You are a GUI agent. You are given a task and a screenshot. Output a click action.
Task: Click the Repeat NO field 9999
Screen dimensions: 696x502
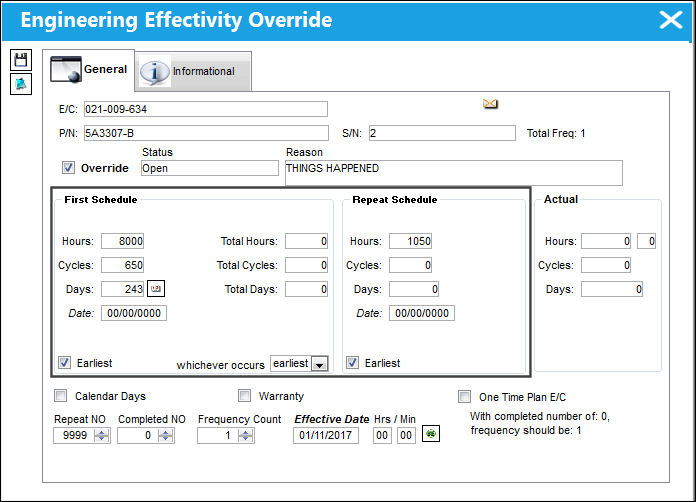pyautogui.click(x=74, y=435)
